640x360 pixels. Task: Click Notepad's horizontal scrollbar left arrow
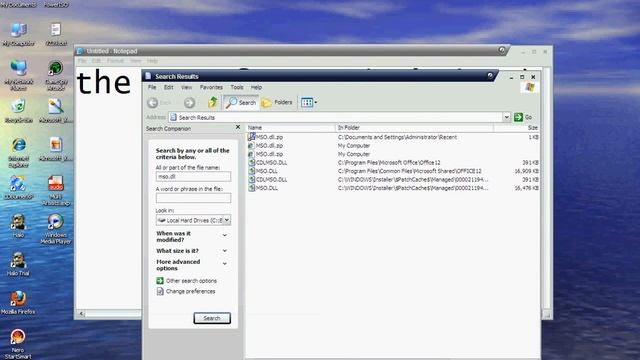pos(82,313)
